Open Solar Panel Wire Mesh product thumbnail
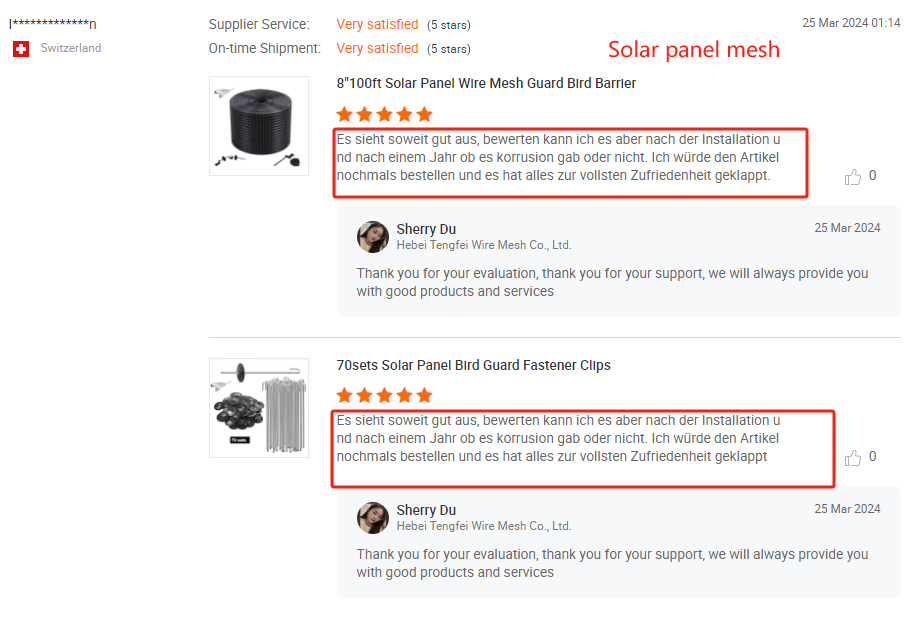 [x=259, y=126]
